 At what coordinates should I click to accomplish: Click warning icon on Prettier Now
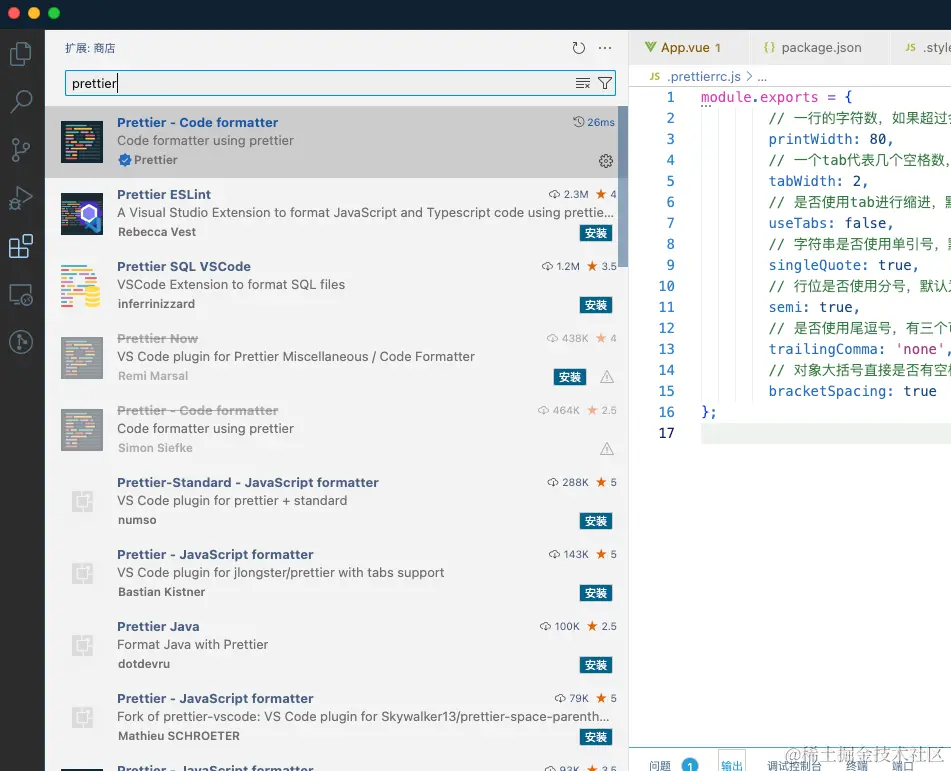coord(607,377)
